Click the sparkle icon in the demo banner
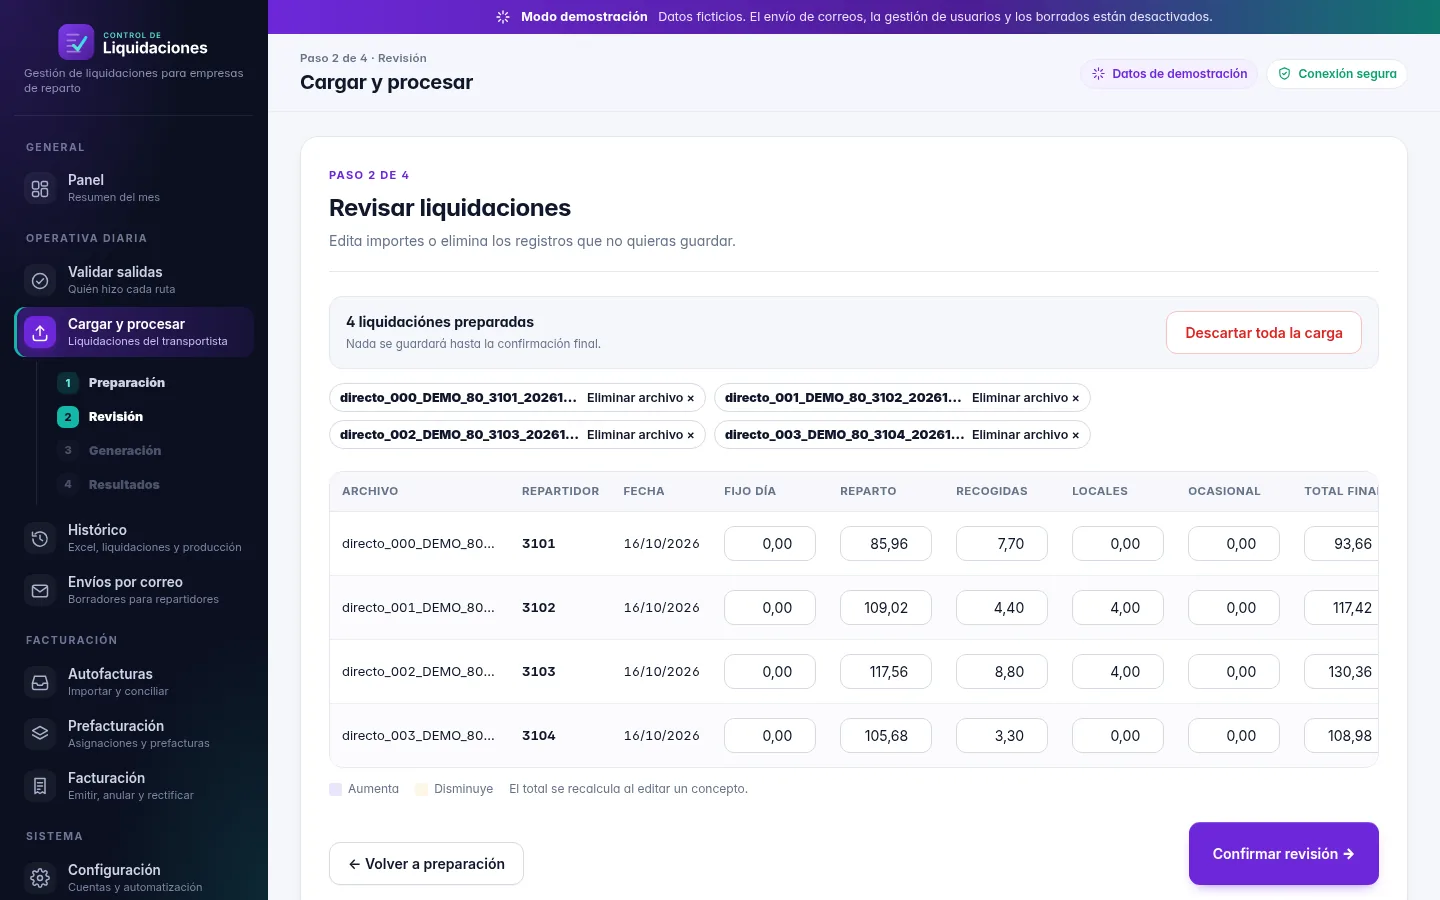 point(503,17)
